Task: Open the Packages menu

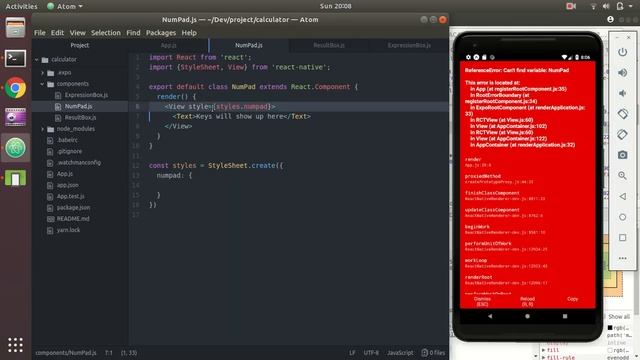Action: pyautogui.click(x=161, y=33)
